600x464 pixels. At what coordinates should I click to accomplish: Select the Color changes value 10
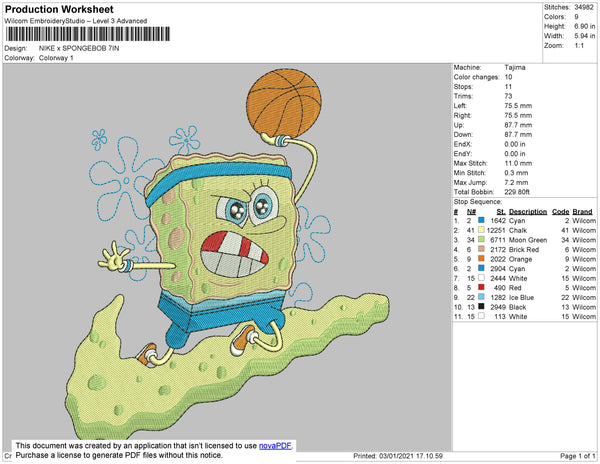point(508,77)
